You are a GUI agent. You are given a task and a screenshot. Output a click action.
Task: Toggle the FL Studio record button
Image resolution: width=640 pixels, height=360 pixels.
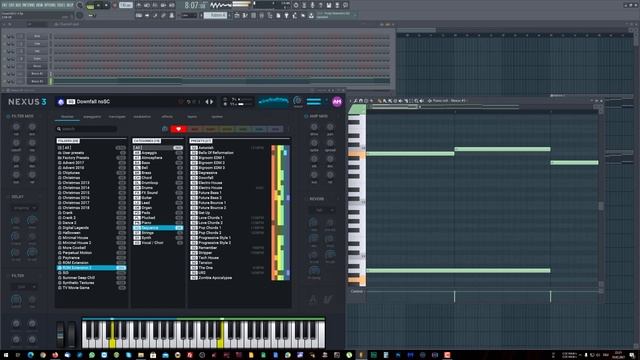[x=115, y=5]
